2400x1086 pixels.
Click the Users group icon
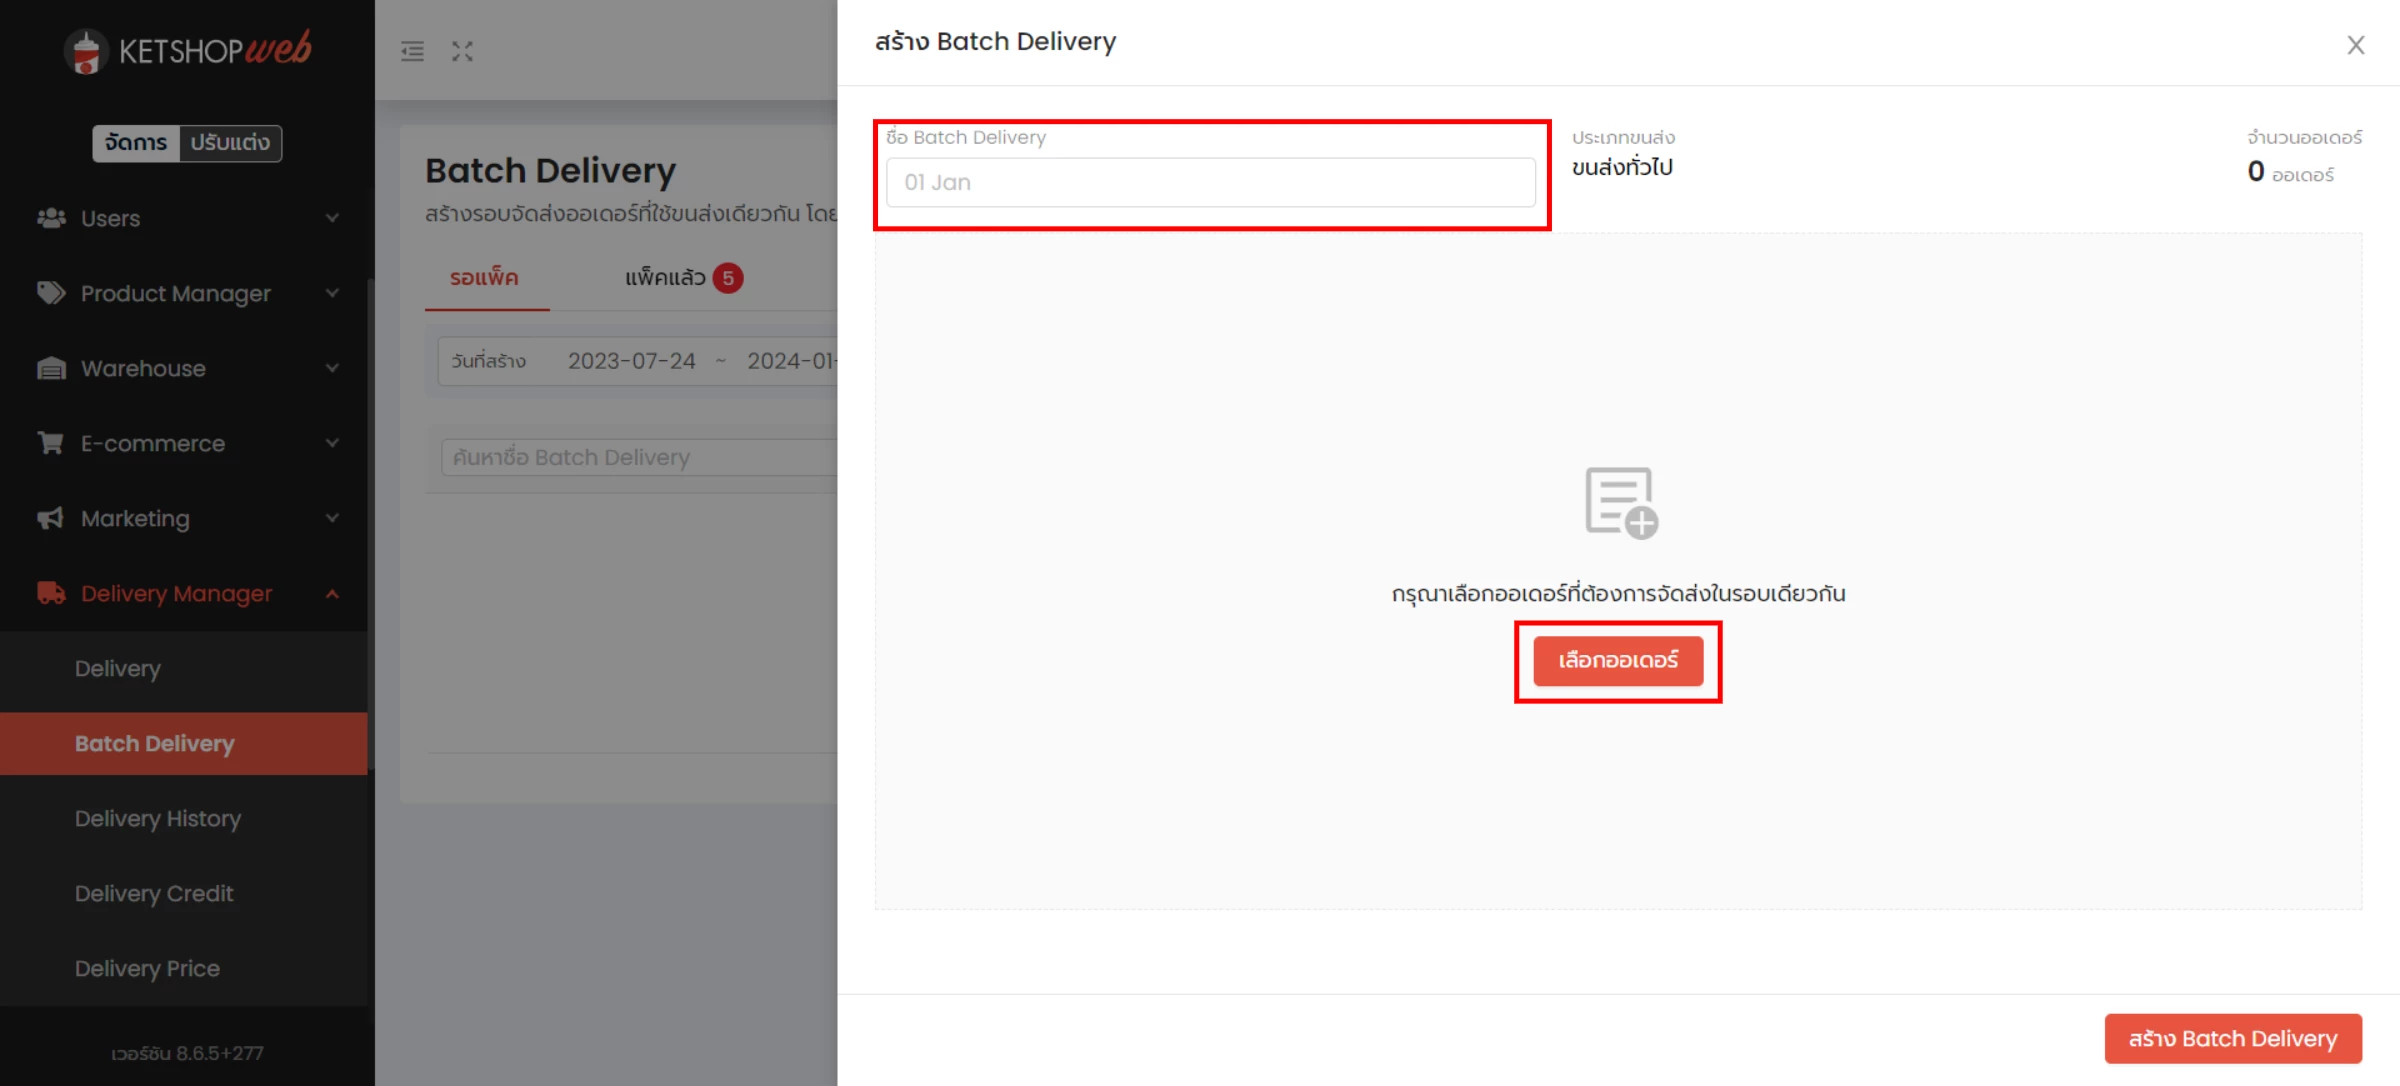coord(51,217)
